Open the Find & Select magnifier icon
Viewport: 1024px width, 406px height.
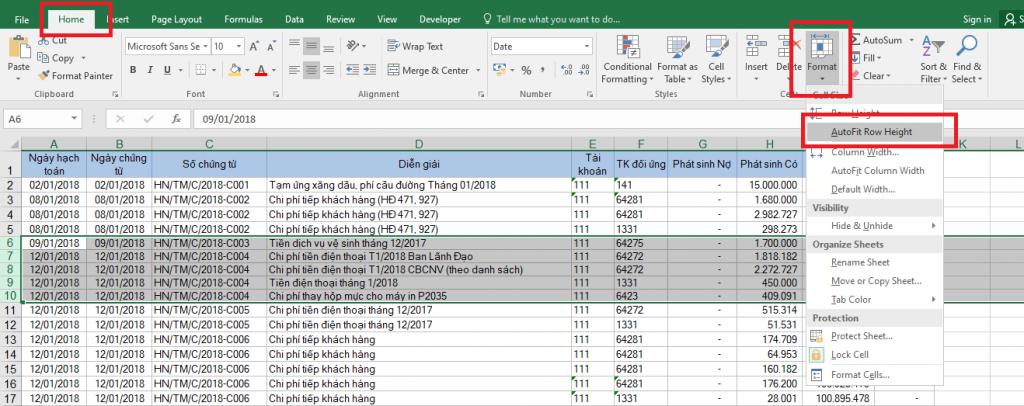pyautogui.click(x=967, y=45)
